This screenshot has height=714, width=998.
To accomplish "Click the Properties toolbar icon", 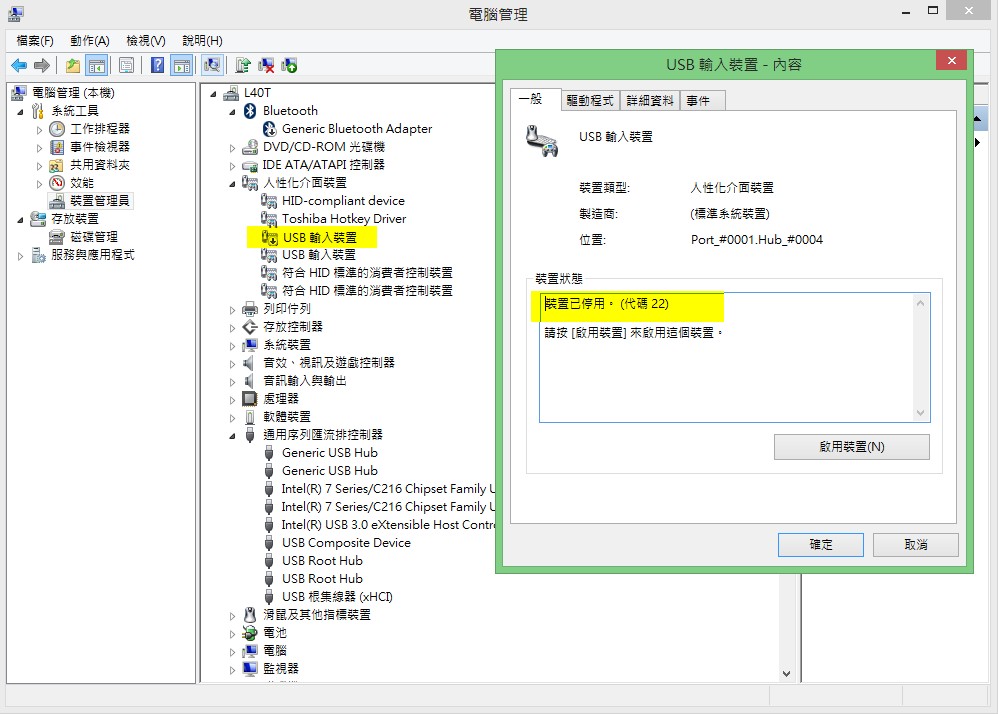I will pyautogui.click(x=126, y=65).
